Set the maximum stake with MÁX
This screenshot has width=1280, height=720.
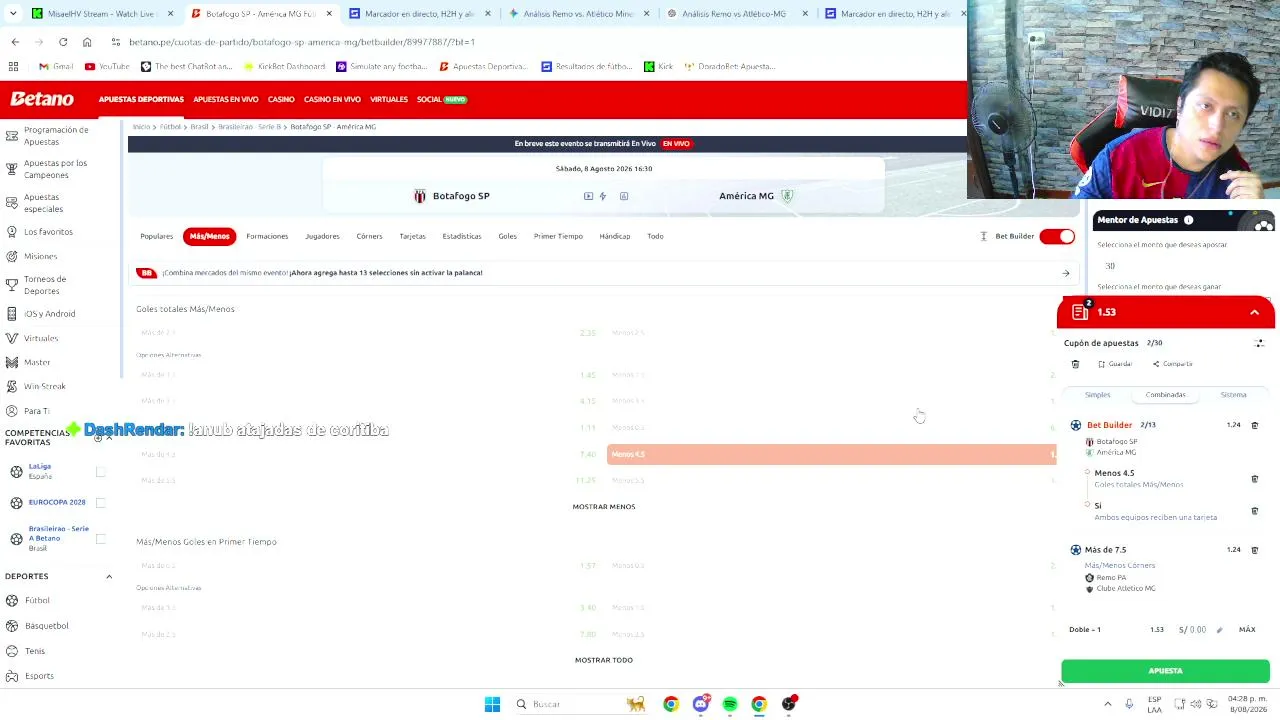coord(1247,630)
